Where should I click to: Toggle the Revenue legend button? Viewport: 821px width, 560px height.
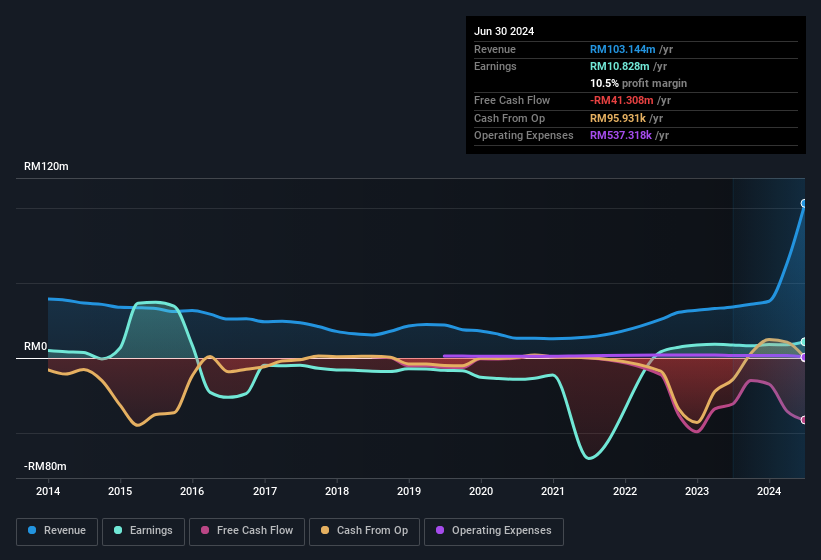pos(57,531)
